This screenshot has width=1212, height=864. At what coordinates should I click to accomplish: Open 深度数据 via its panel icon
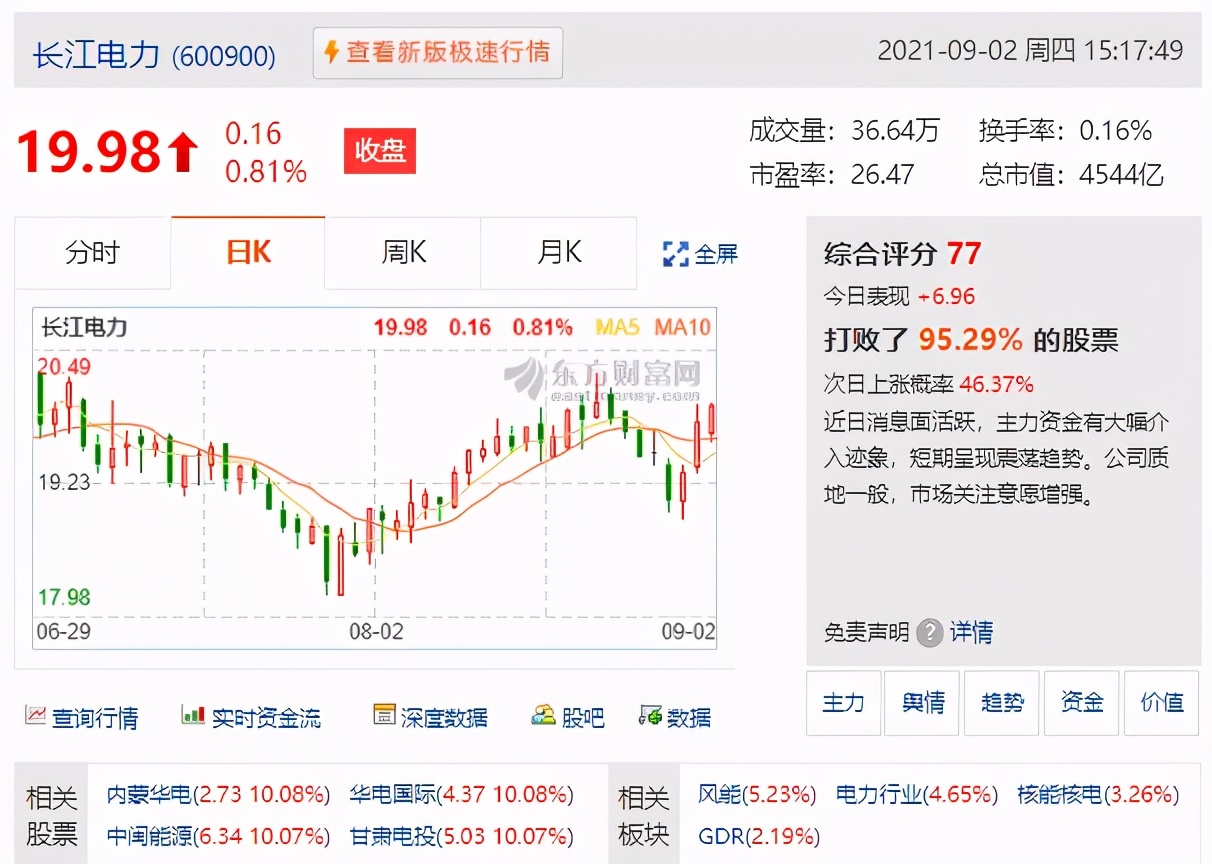point(383,716)
